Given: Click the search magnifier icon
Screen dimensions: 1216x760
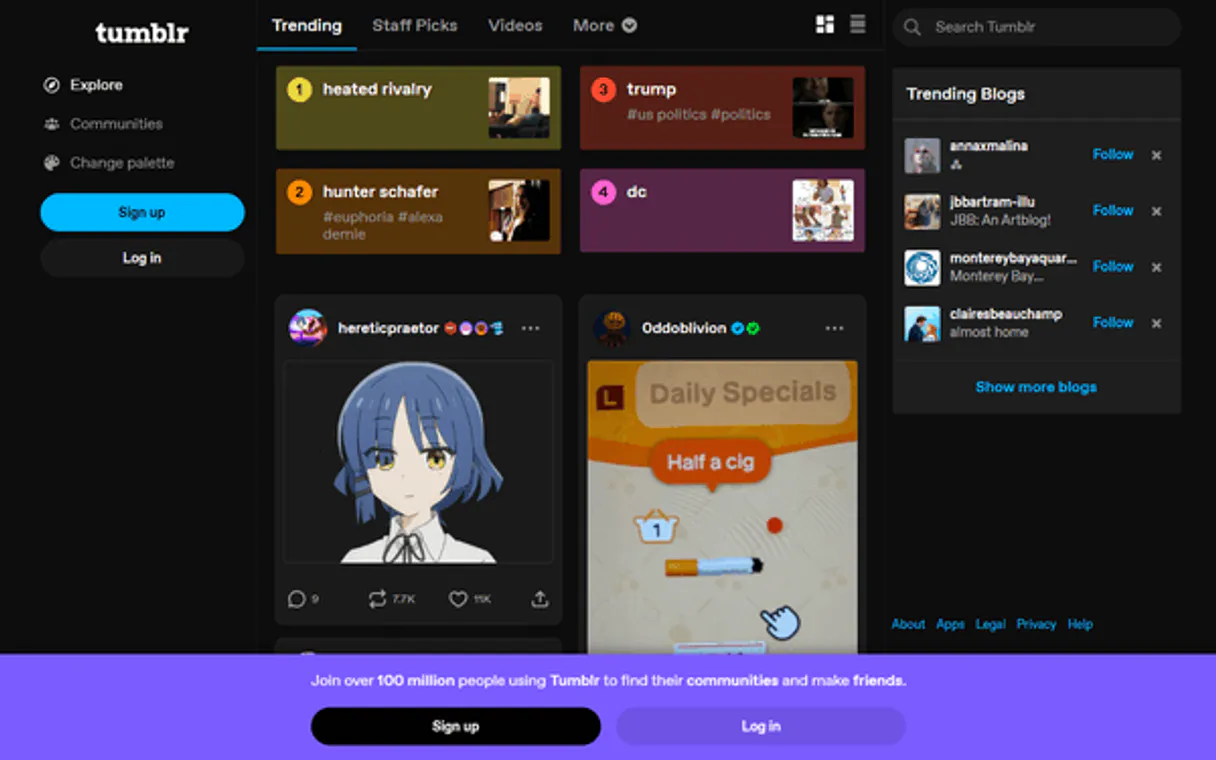Looking at the screenshot, I should (912, 27).
